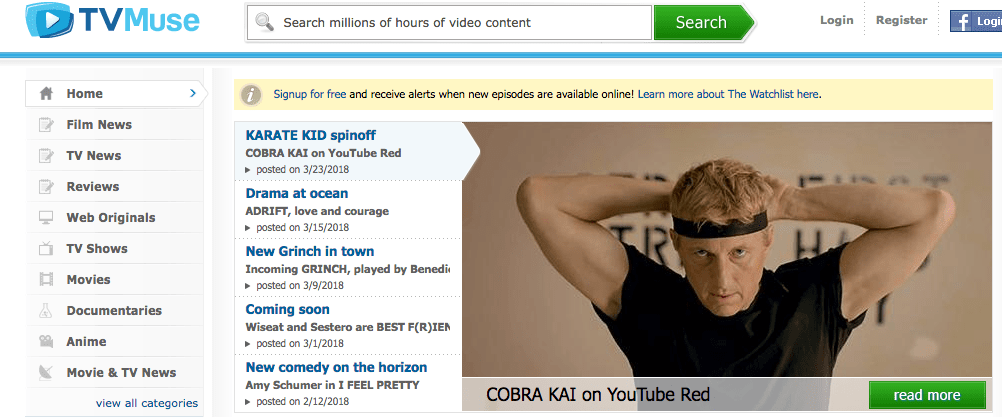This screenshot has height=417, width=1002.
Task: Click 'posted on 2/12/2018' date text
Action: tap(303, 402)
